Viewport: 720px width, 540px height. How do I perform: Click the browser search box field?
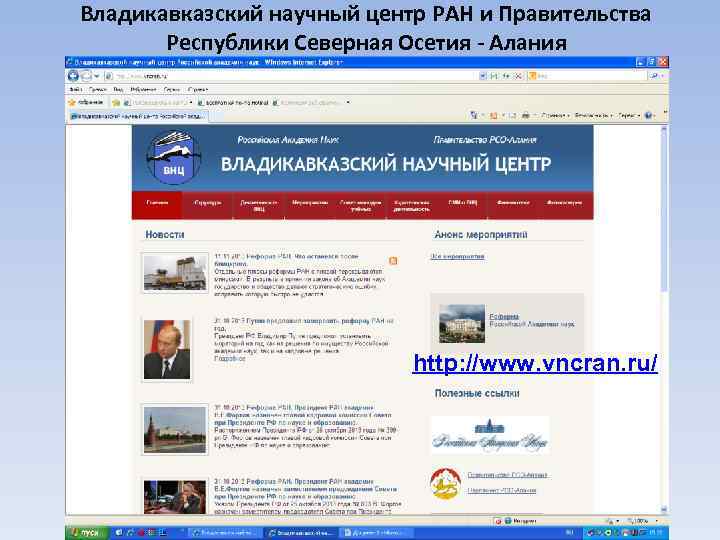pyautogui.click(x=587, y=76)
